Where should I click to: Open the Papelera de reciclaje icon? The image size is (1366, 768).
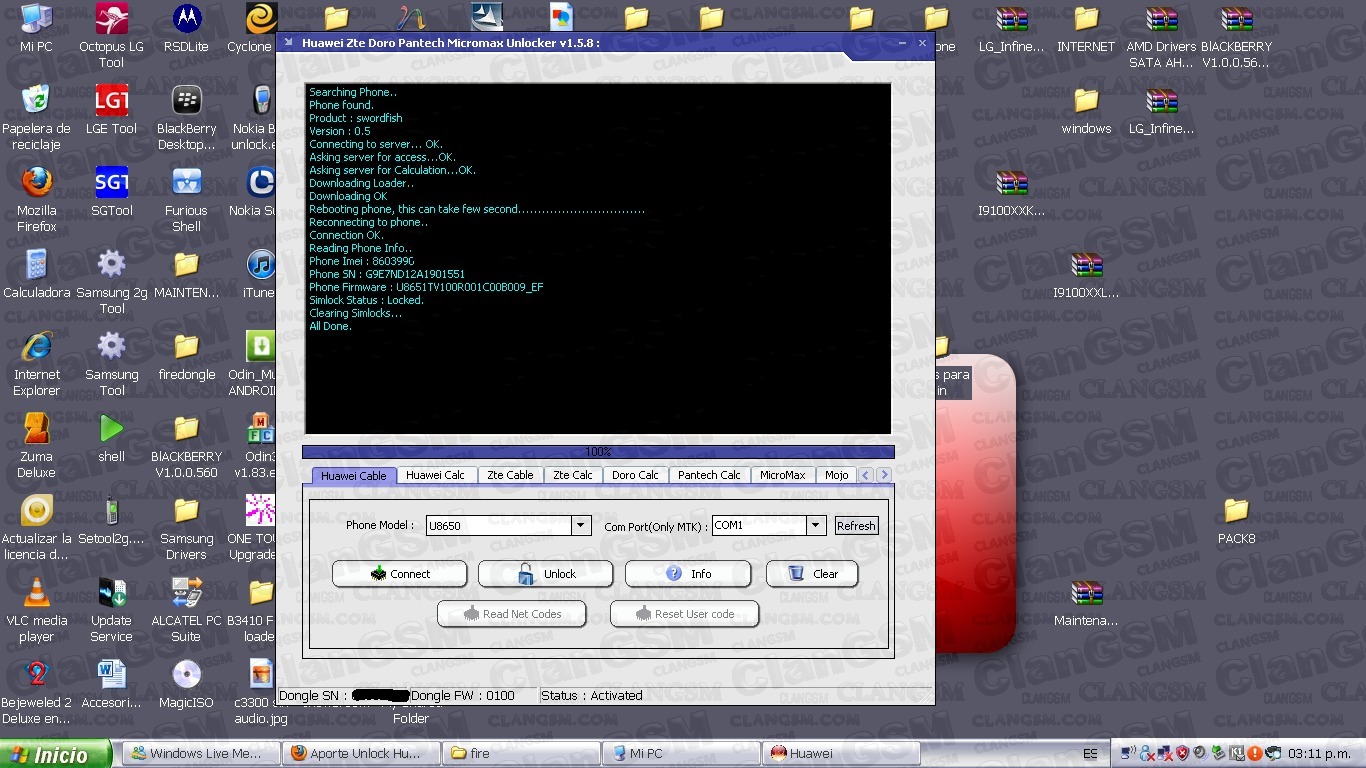[x=36, y=118]
